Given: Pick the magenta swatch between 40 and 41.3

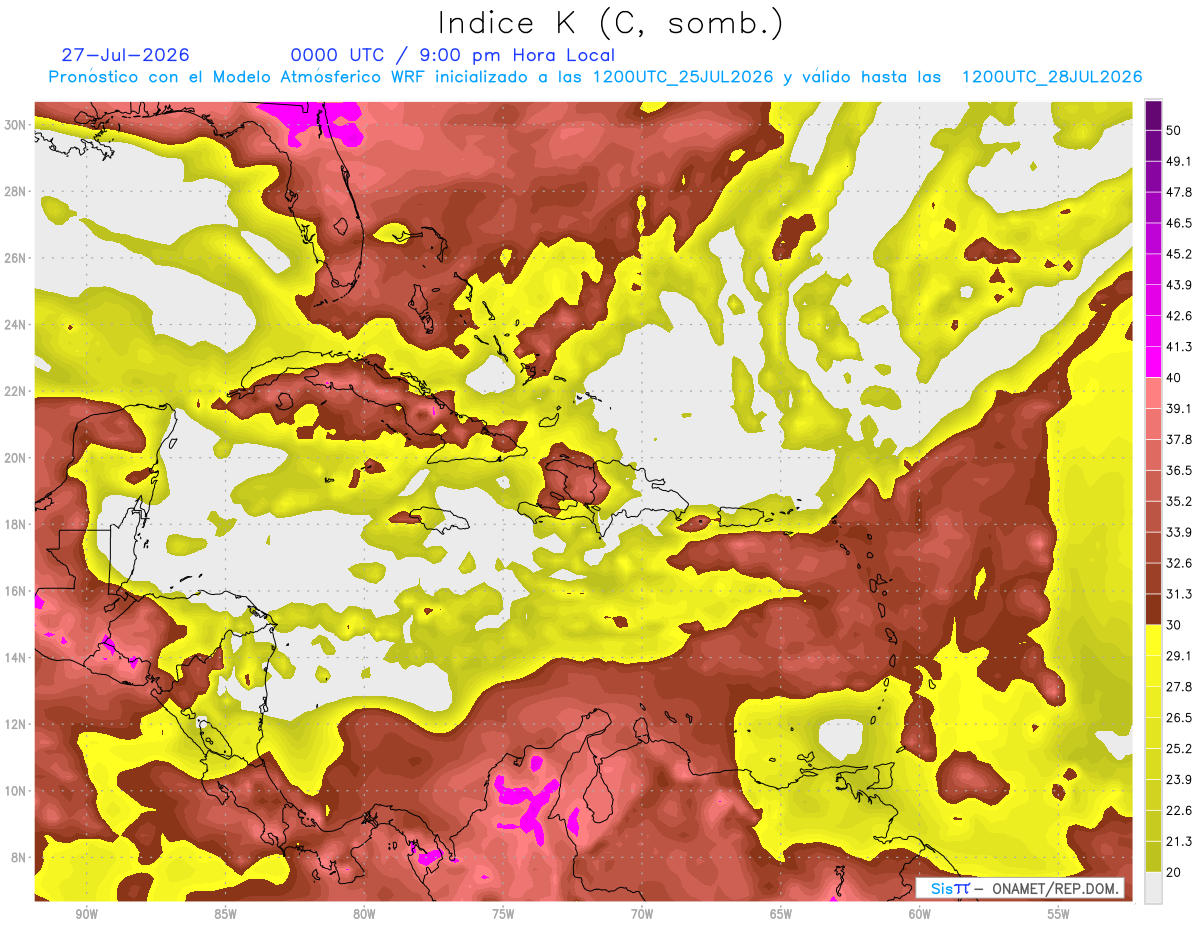Looking at the screenshot, I should point(1153,361).
